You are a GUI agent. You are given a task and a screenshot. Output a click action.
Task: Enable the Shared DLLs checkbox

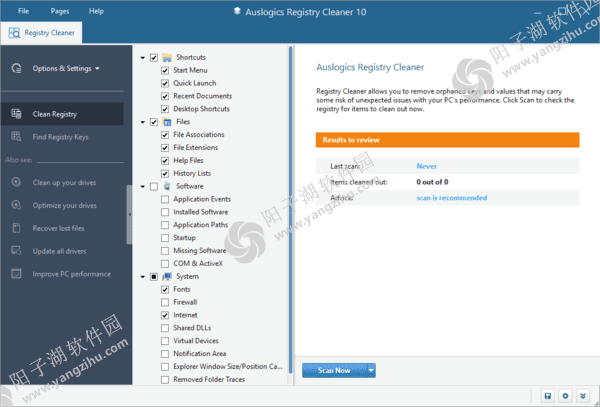pos(165,328)
